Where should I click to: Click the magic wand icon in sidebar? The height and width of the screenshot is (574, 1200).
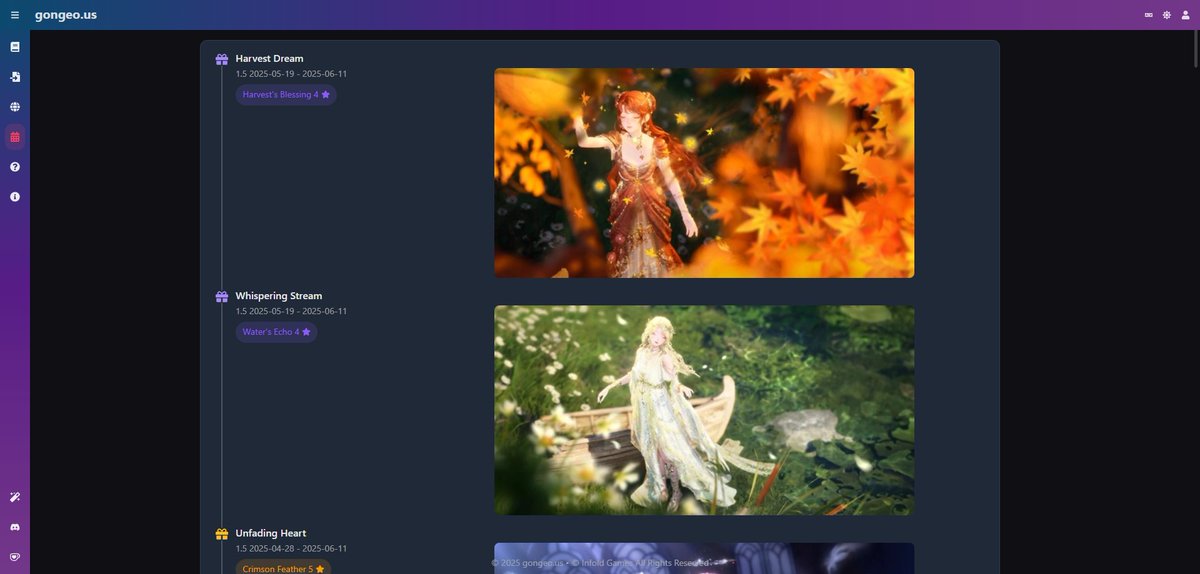coord(15,497)
